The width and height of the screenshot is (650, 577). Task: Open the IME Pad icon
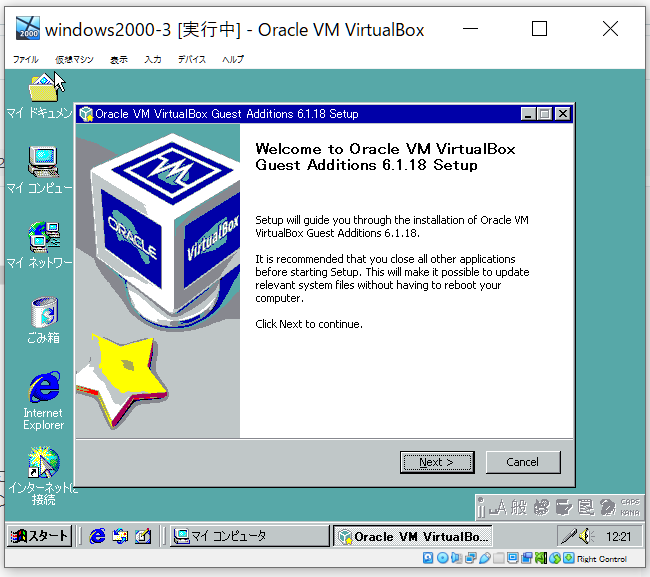click(x=541, y=507)
